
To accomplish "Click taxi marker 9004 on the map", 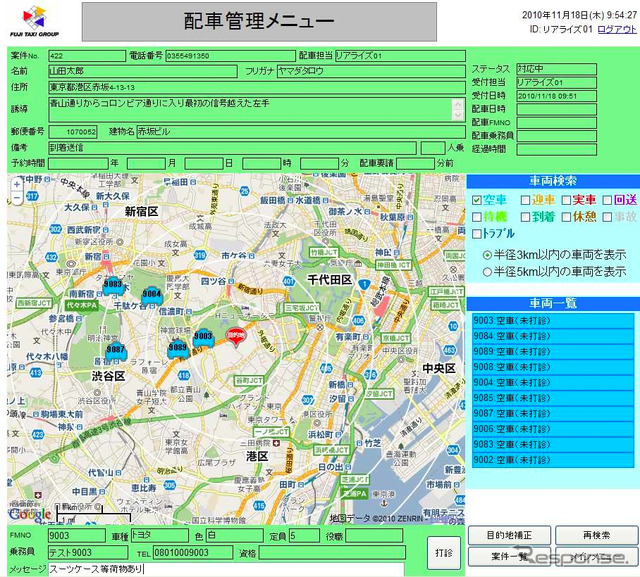I will 152,295.
